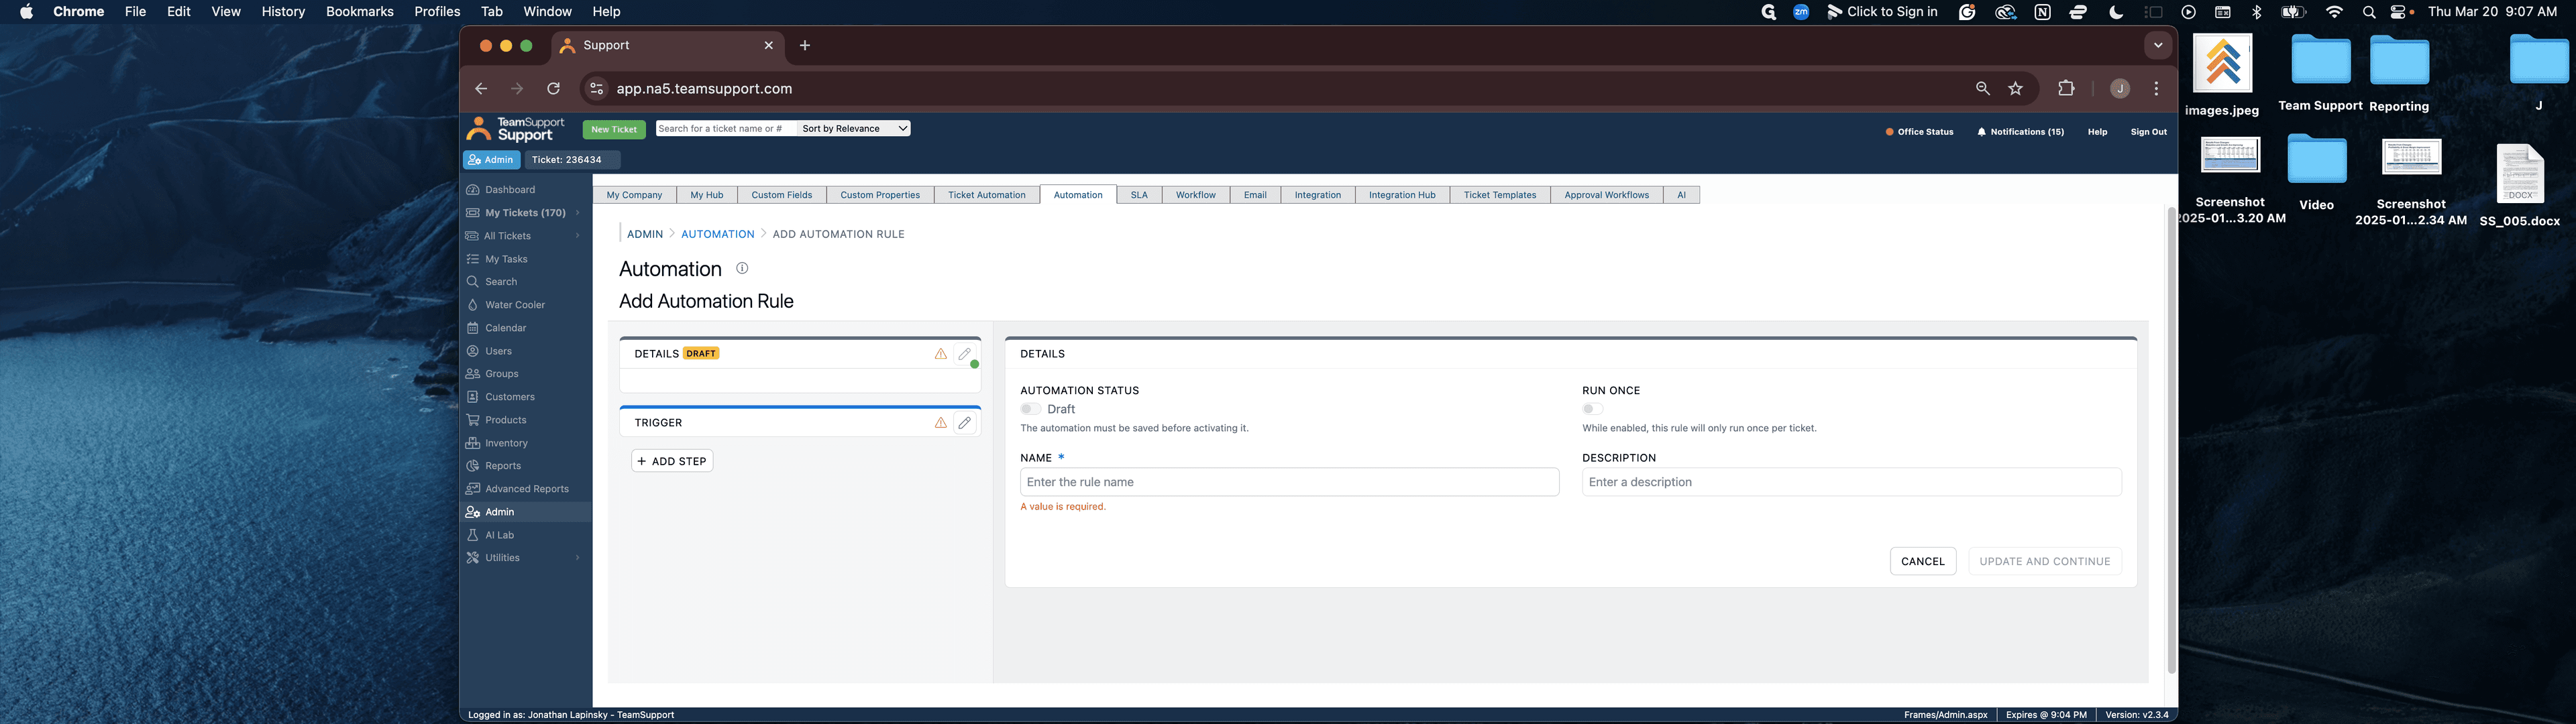Viewport: 2576px width, 724px height.
Task: Open the Chrome tab search dropdown arrow
Action: (2157, 46)
